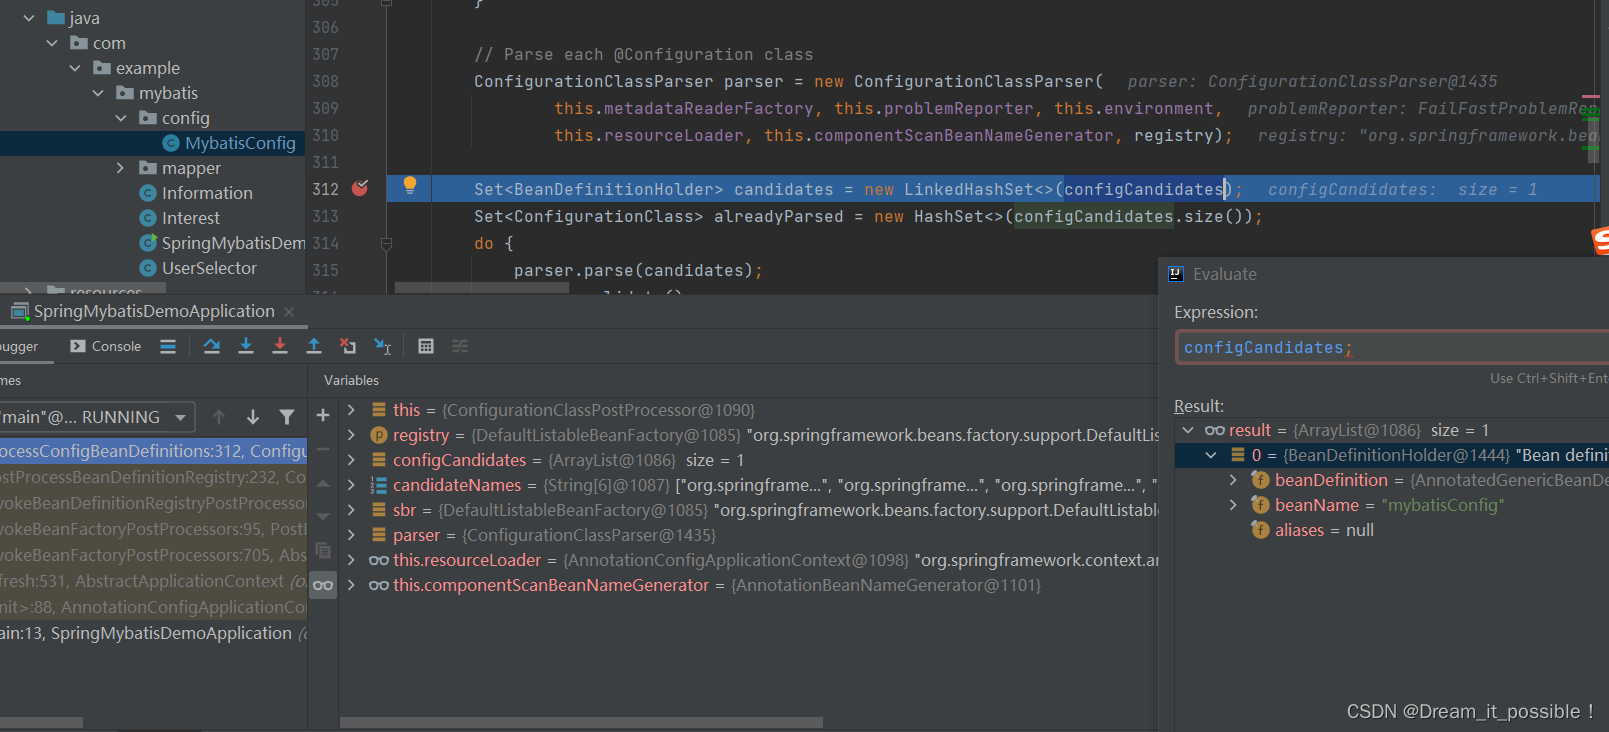Select the invokeBeanFactoryPostProcessors:95 stack frame

pos(153,529)
